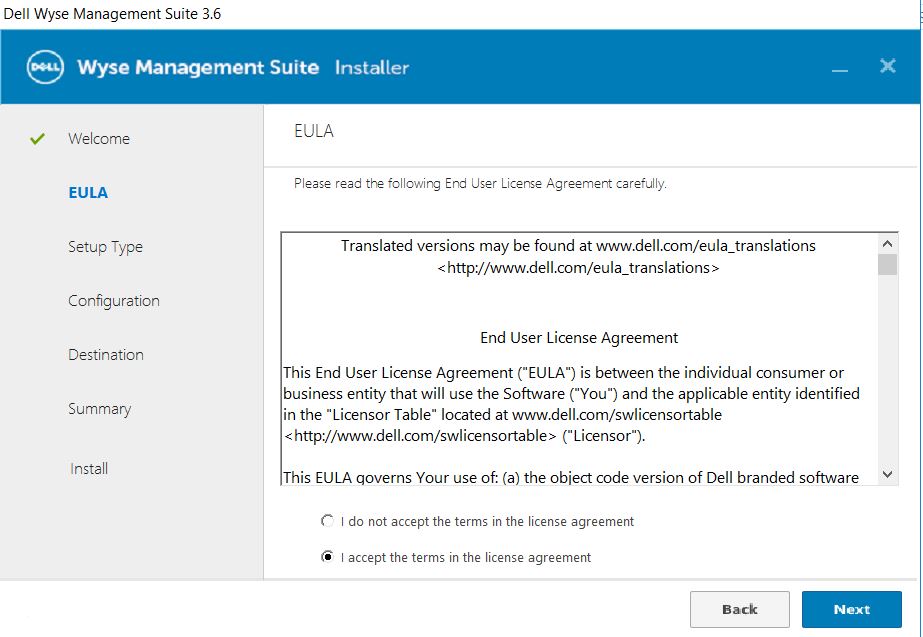Click the Install step in sidebar
This screenshot has height=637, width=923.
pos(89,468)
